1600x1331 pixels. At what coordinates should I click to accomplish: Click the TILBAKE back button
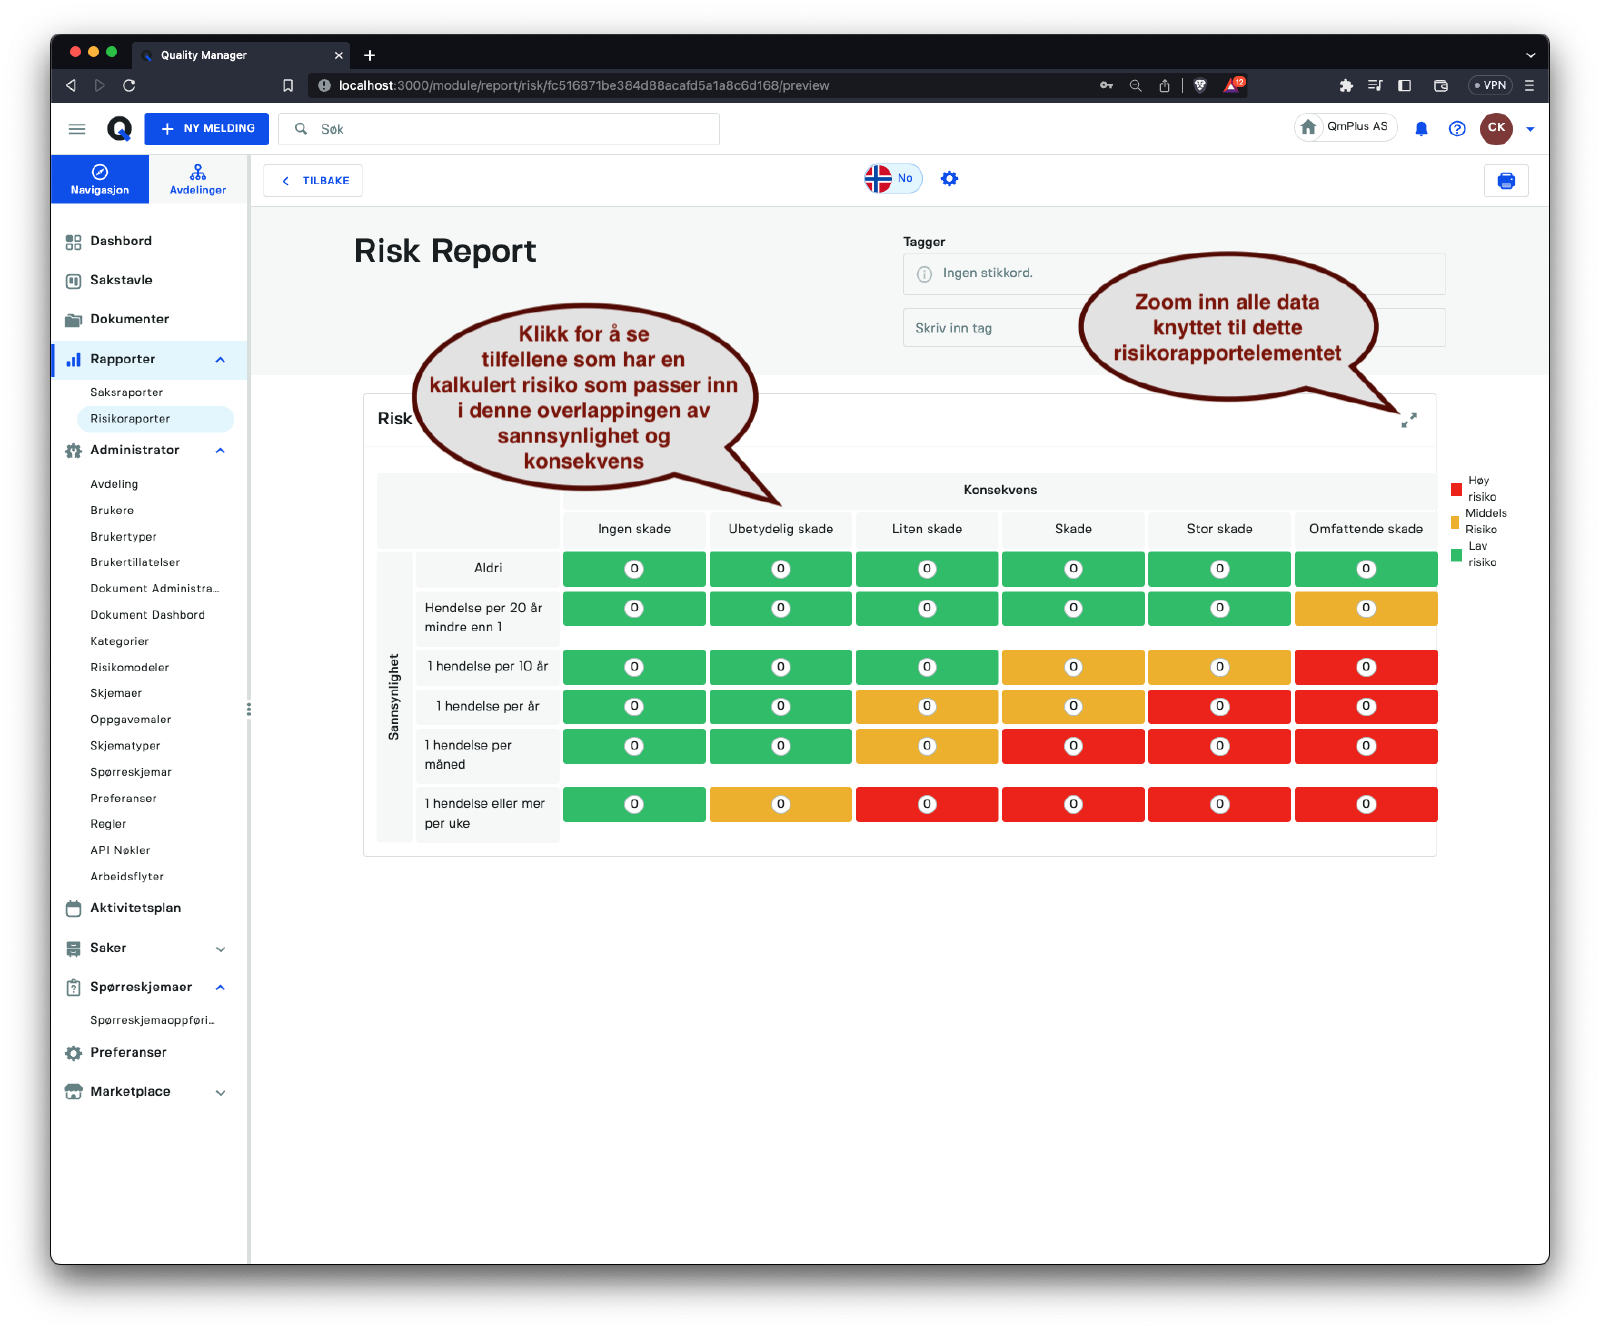(313, 181)
